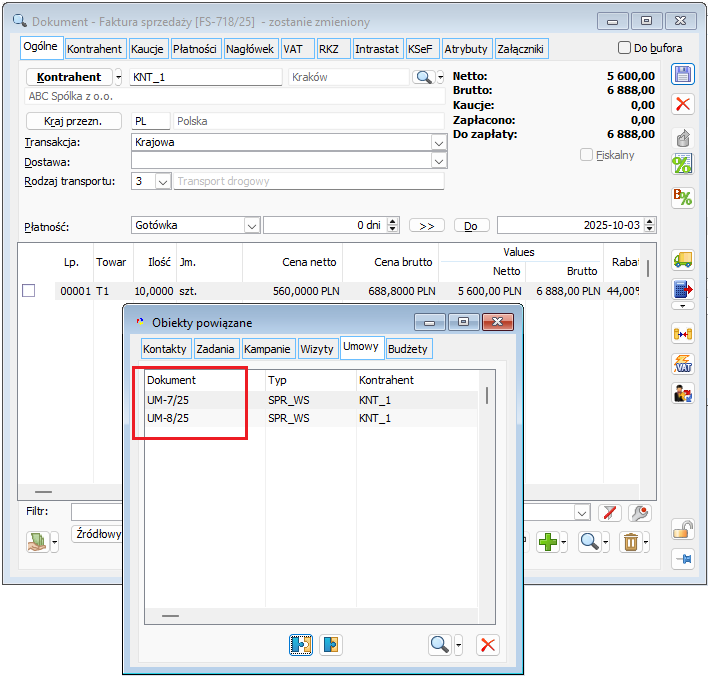
Task: Click the save diskette icon
Action: tap(684, 75)
